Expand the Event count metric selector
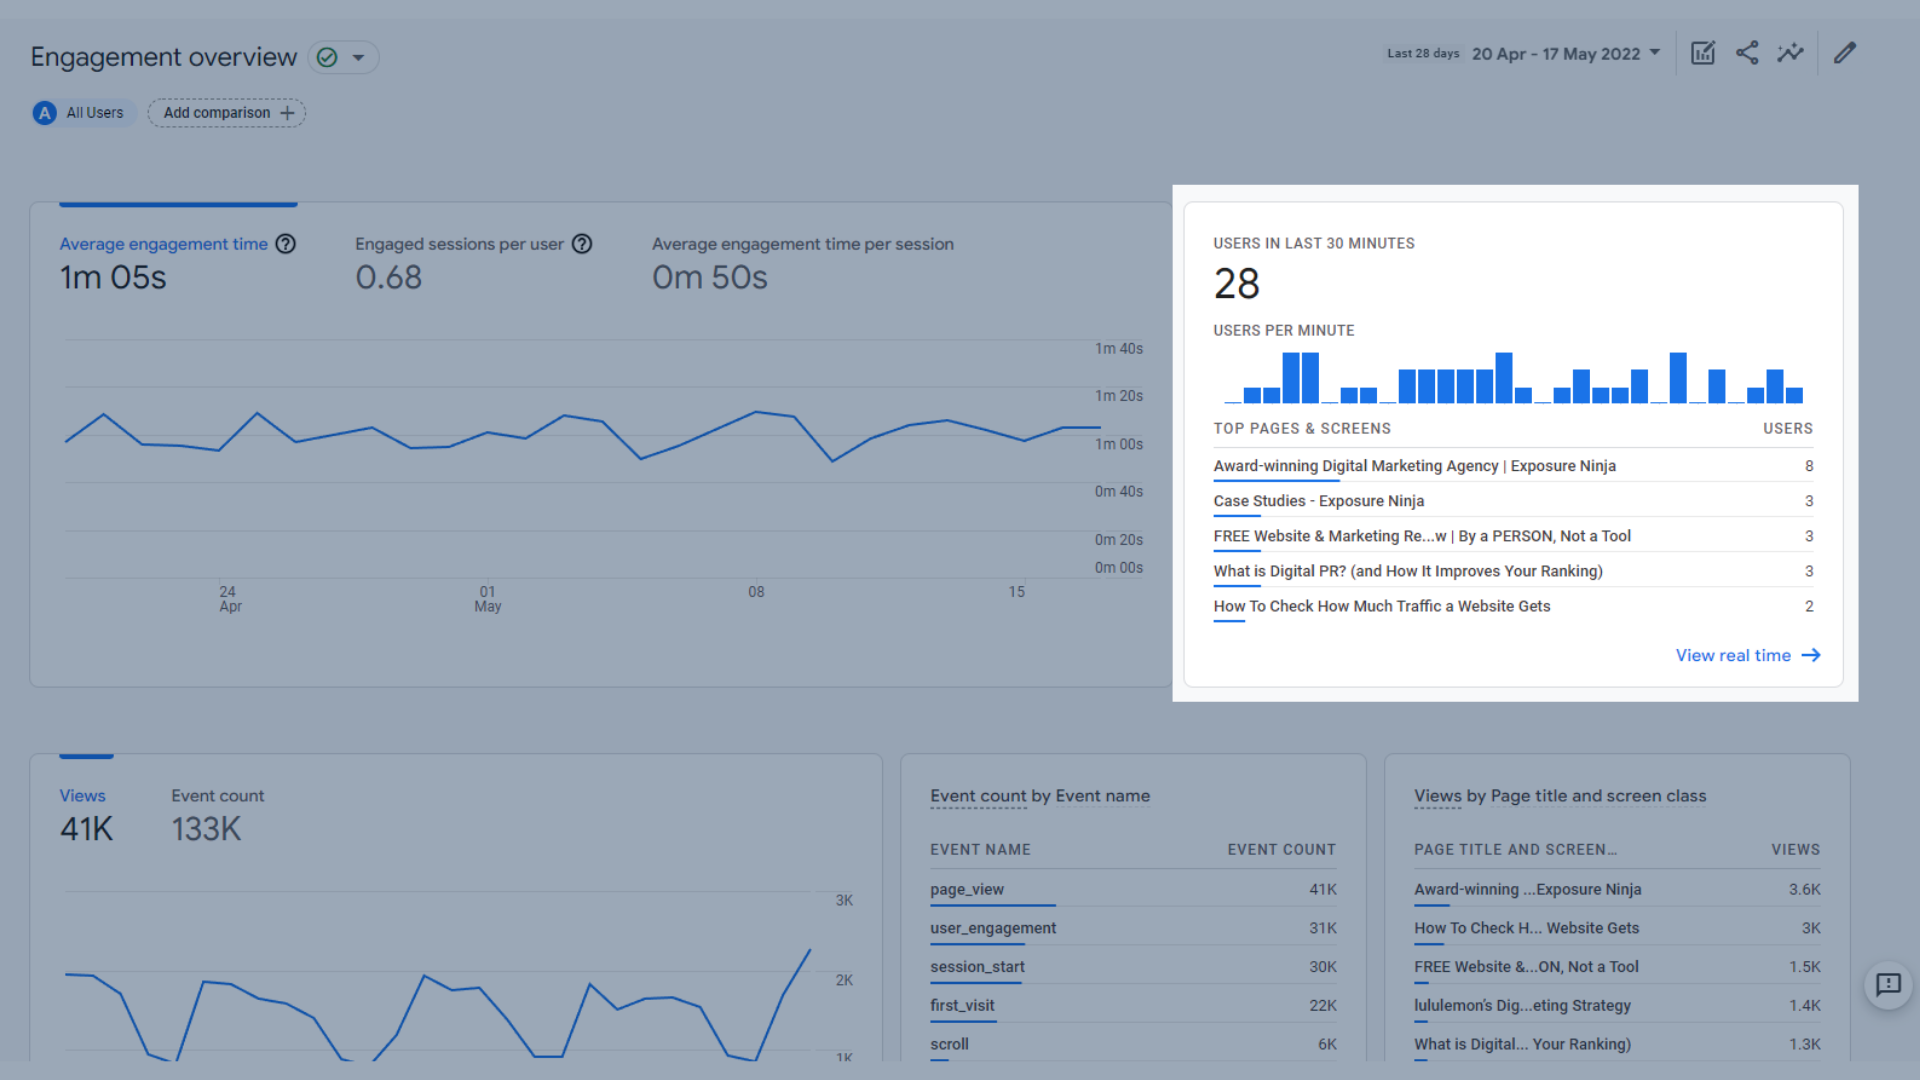 [x=978, y=796]
